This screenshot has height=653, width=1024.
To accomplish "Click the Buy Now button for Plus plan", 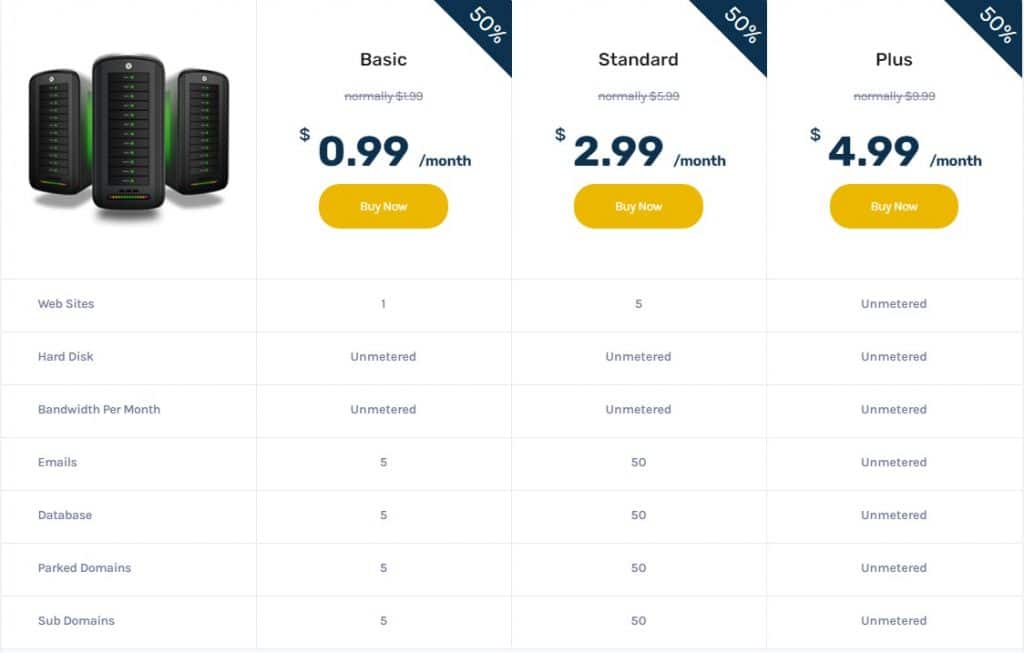I will click(x=894, y=206).
